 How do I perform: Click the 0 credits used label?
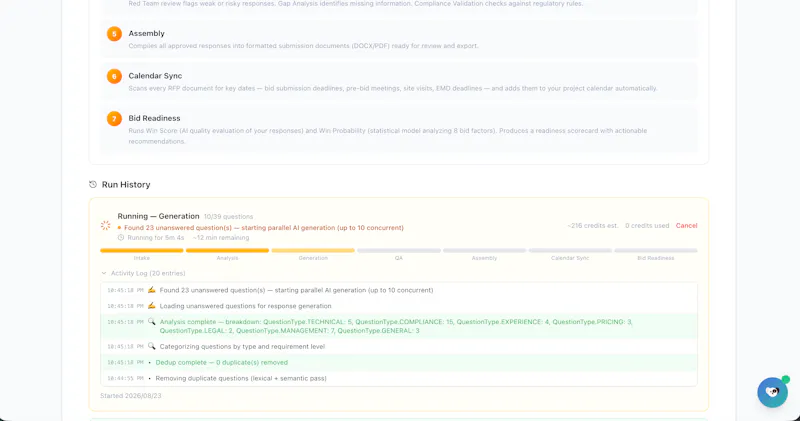click(x=647, y=226)
